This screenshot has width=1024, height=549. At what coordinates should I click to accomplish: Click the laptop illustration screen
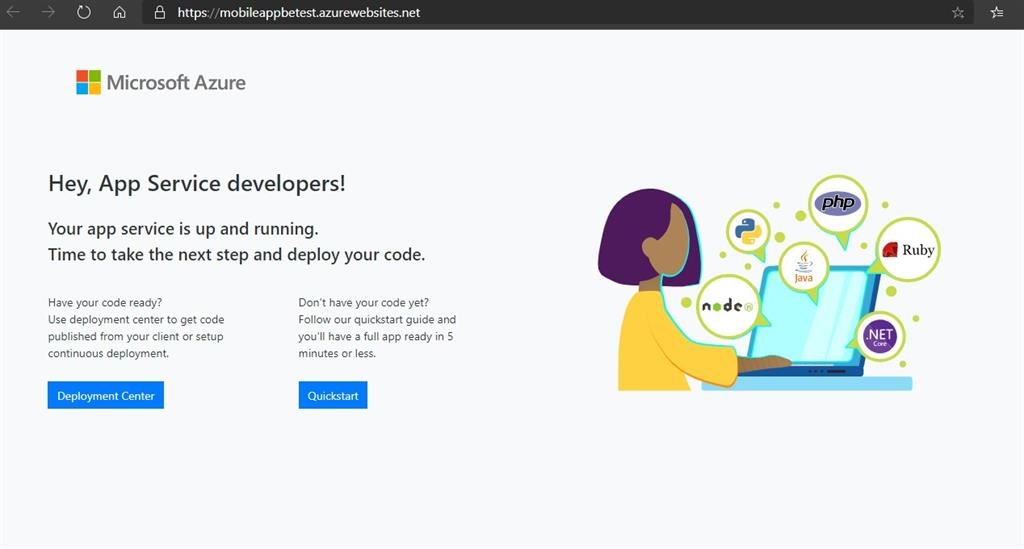(810, 317)
